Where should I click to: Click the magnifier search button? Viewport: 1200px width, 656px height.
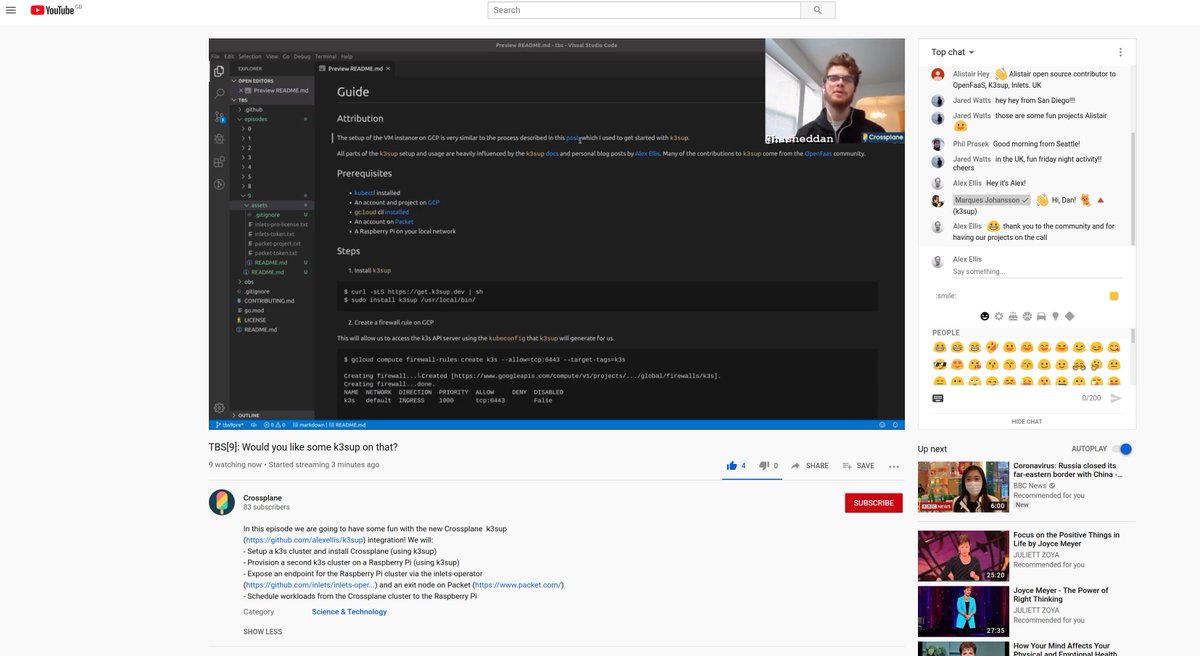point(818,10)
